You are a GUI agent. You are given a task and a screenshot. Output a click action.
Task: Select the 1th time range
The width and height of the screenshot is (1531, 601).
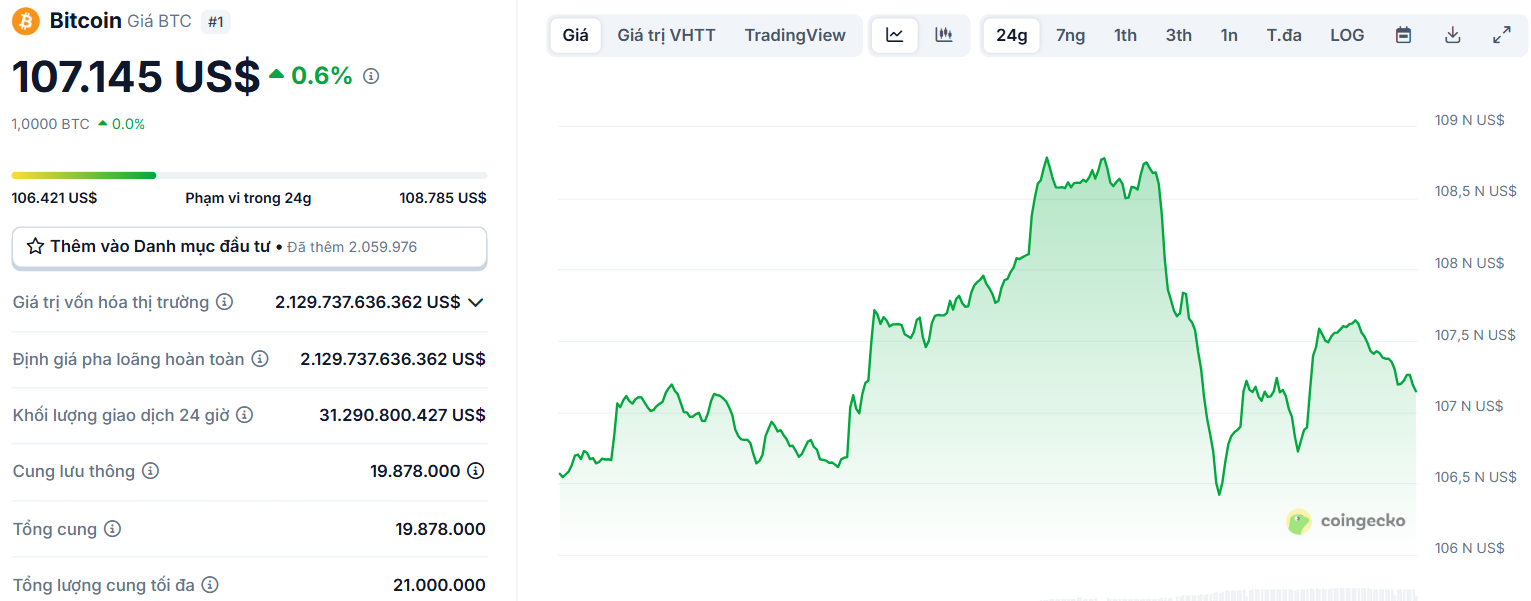click(1126, 35)
